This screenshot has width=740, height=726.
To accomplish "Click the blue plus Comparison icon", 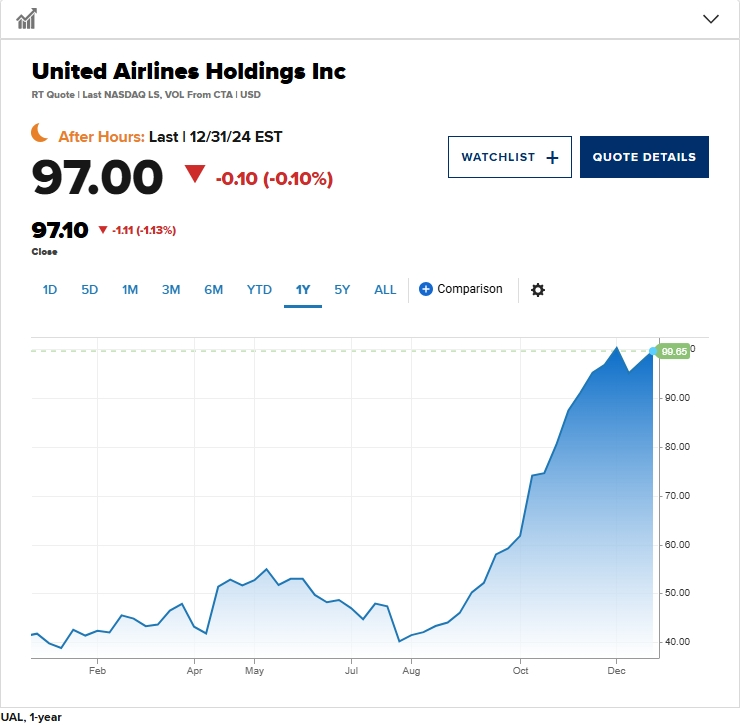I will click(425, 289).
